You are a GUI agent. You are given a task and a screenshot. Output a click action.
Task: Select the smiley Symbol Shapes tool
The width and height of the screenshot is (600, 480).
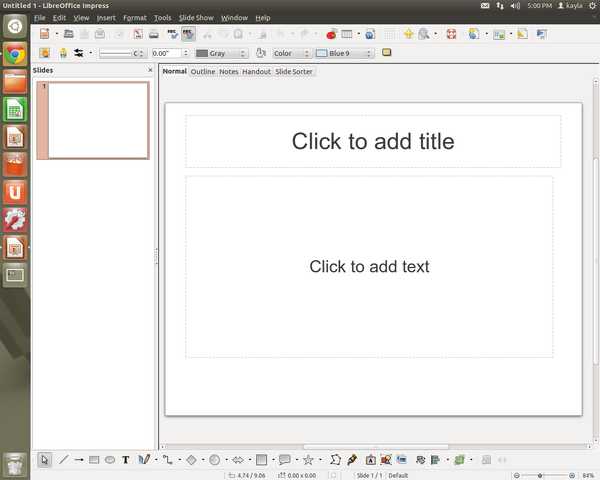(214, 459)
